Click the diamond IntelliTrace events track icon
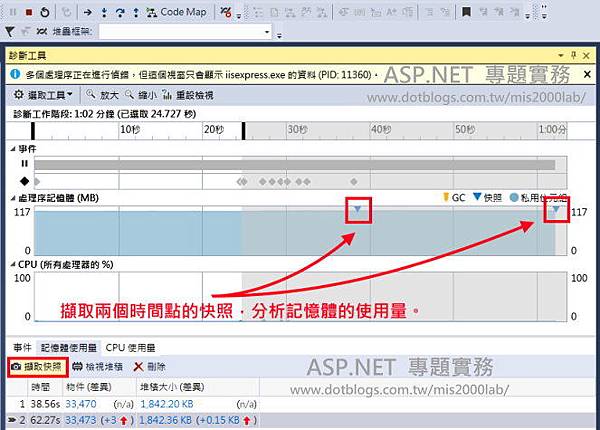The image size is (600, 430). click(24, 181)
